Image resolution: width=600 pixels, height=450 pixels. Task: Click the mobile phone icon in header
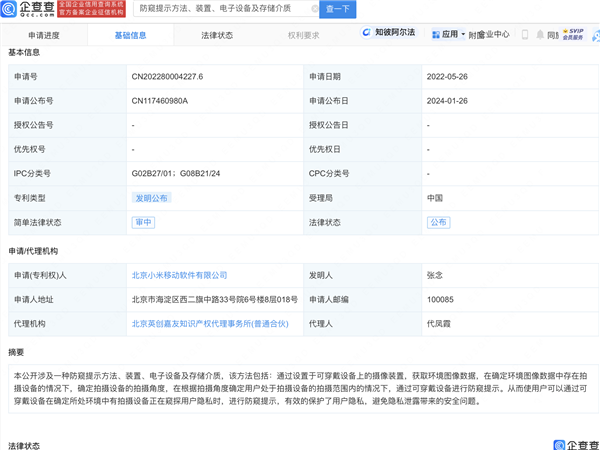point(526,34)
